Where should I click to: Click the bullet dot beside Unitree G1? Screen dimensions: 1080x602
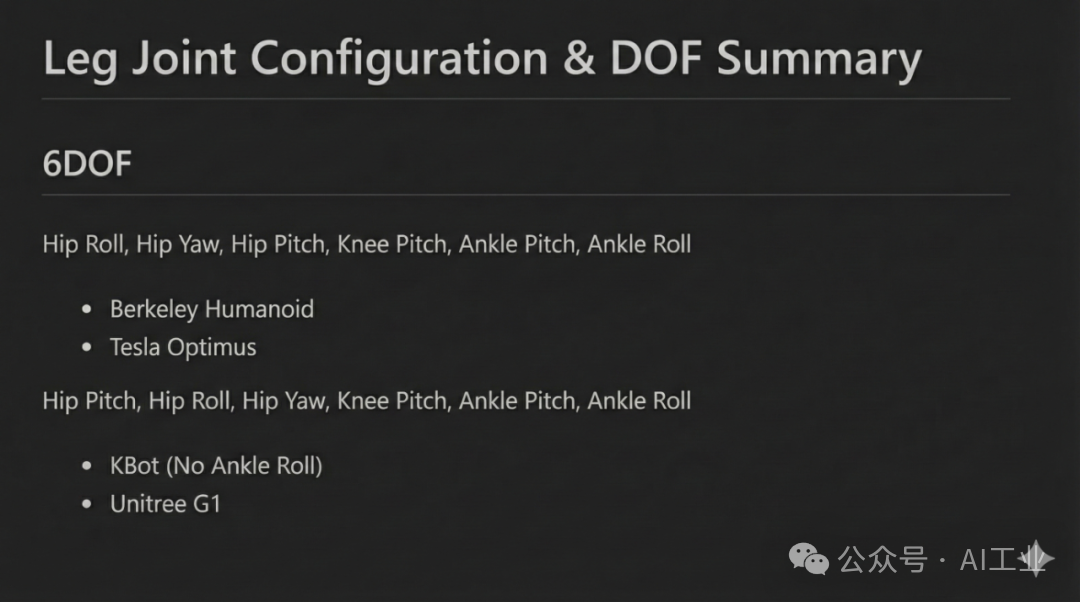click(x=88, y=504)
